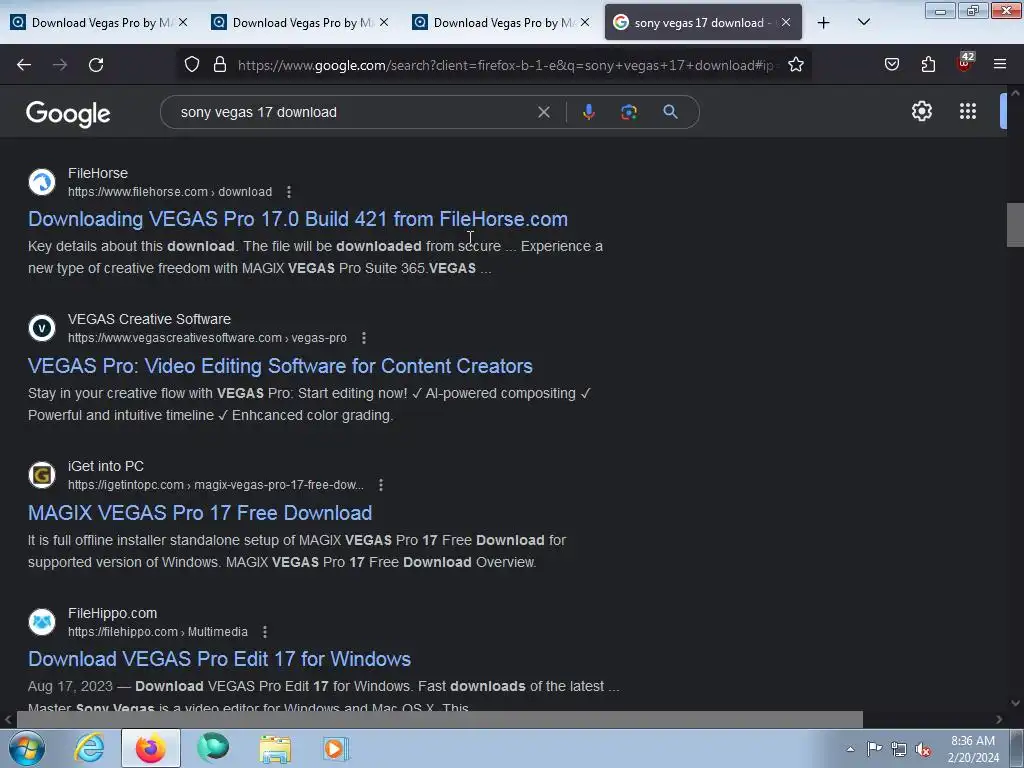Click the Windows Start orb
The height and width of the screenshot is (768, 1024).
point(27,748)
